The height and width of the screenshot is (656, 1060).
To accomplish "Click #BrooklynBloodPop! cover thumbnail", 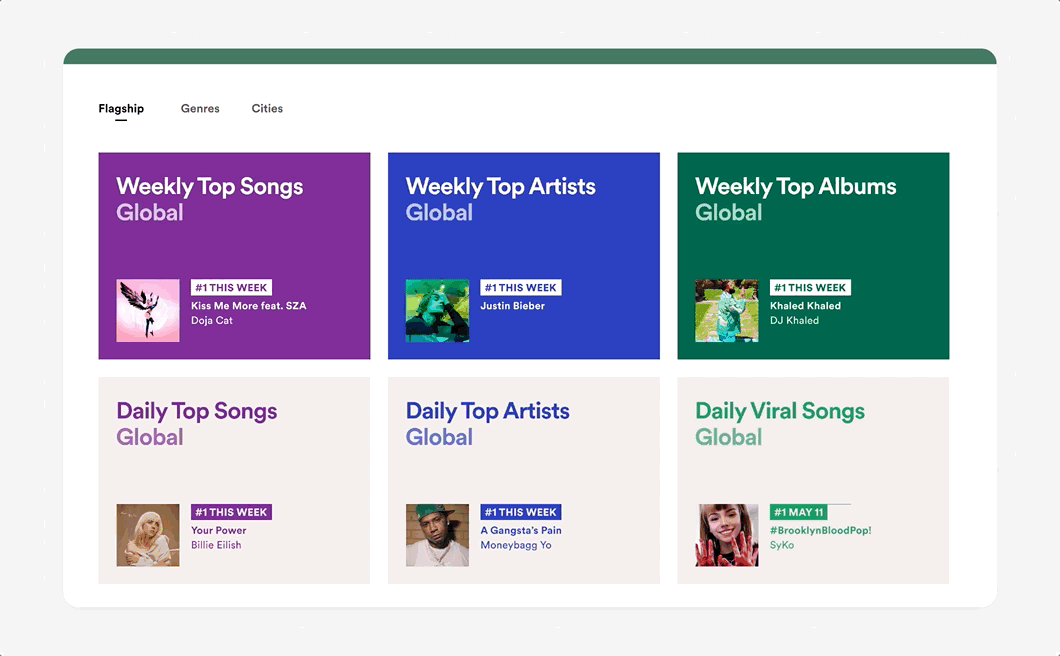I will click(727, 535).
